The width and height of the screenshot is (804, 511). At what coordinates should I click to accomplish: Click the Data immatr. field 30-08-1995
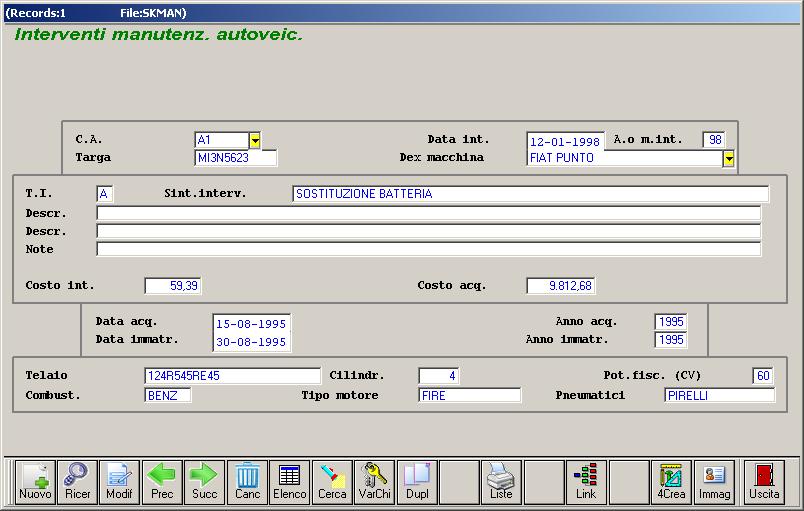pos(252,342)
